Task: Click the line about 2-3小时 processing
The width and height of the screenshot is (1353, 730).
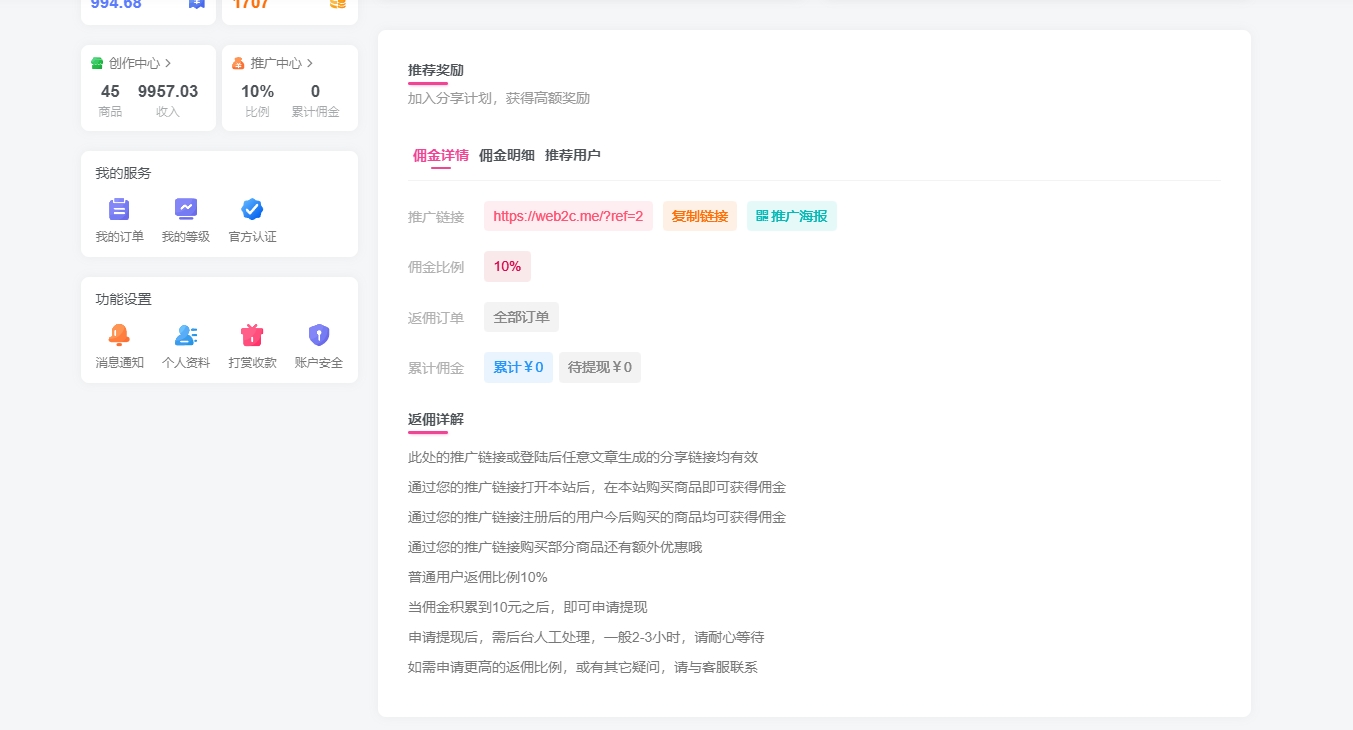Action: (x=586, y=637)
